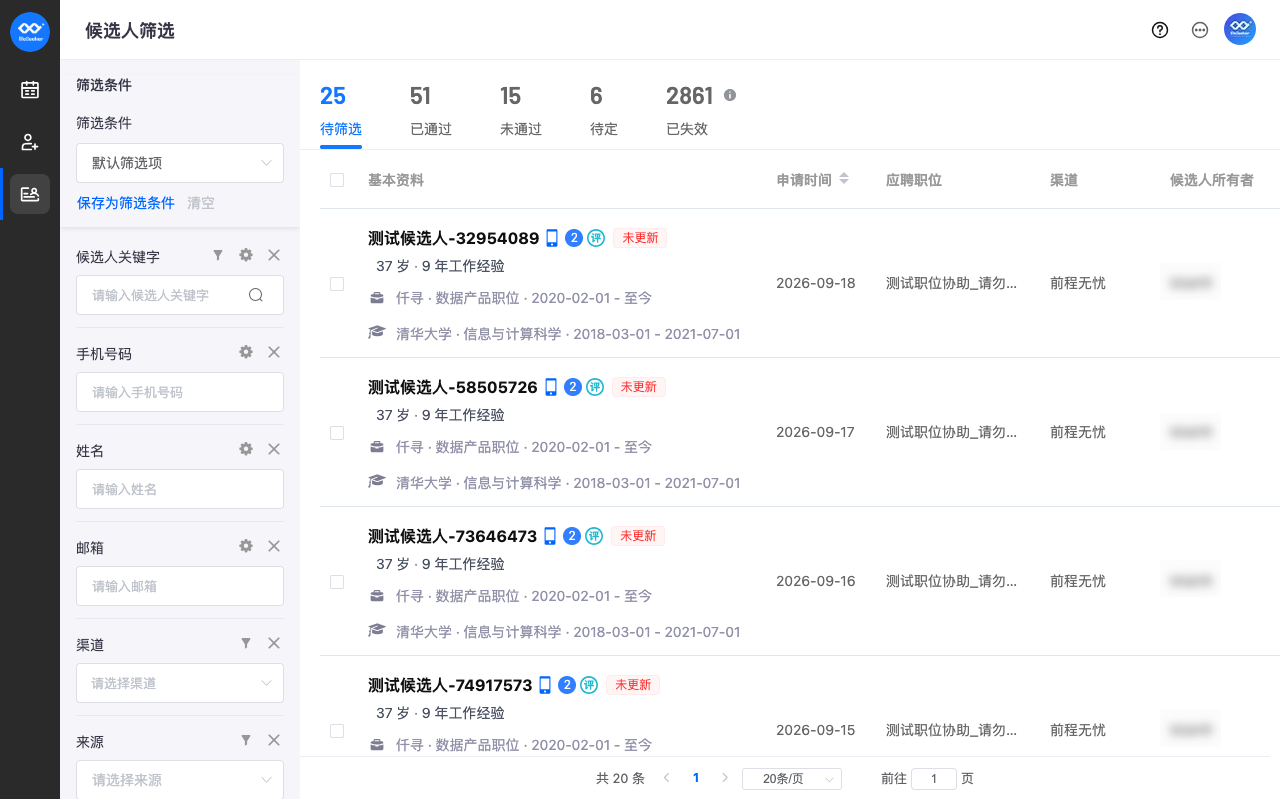Click filter funnel icon beside 候选人关键字
The width and height of the screenshot is (1280, 799).
(x=218, y=255)
